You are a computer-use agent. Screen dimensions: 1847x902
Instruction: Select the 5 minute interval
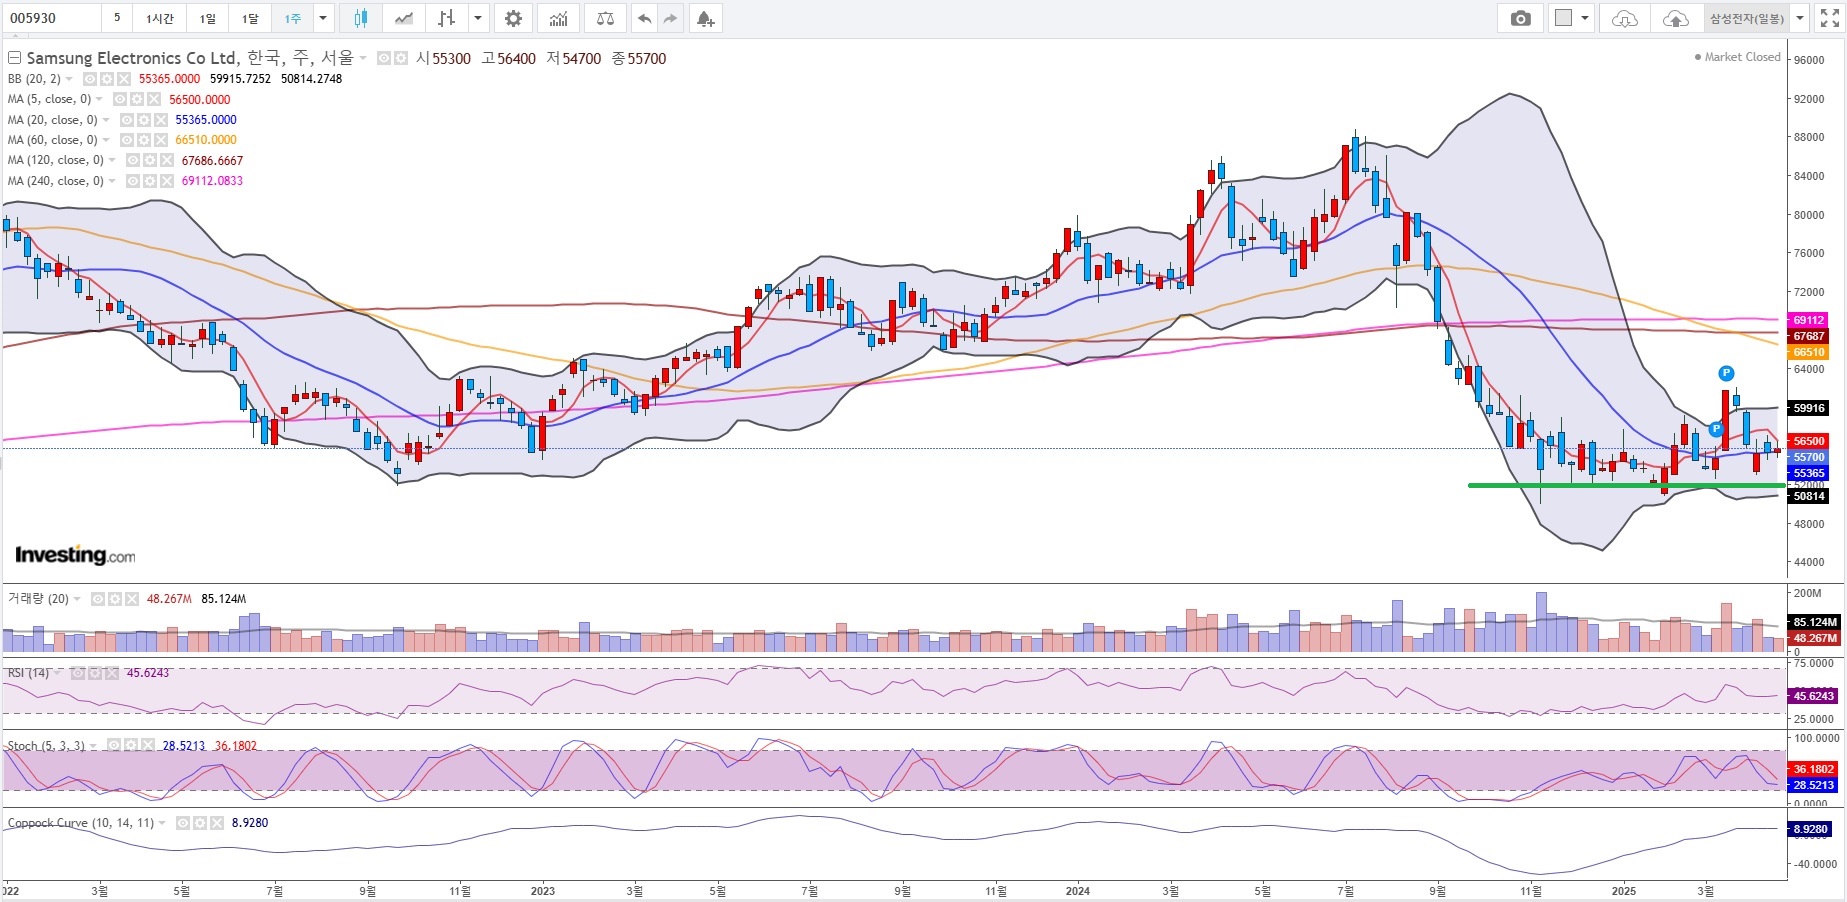click(117, 18)
